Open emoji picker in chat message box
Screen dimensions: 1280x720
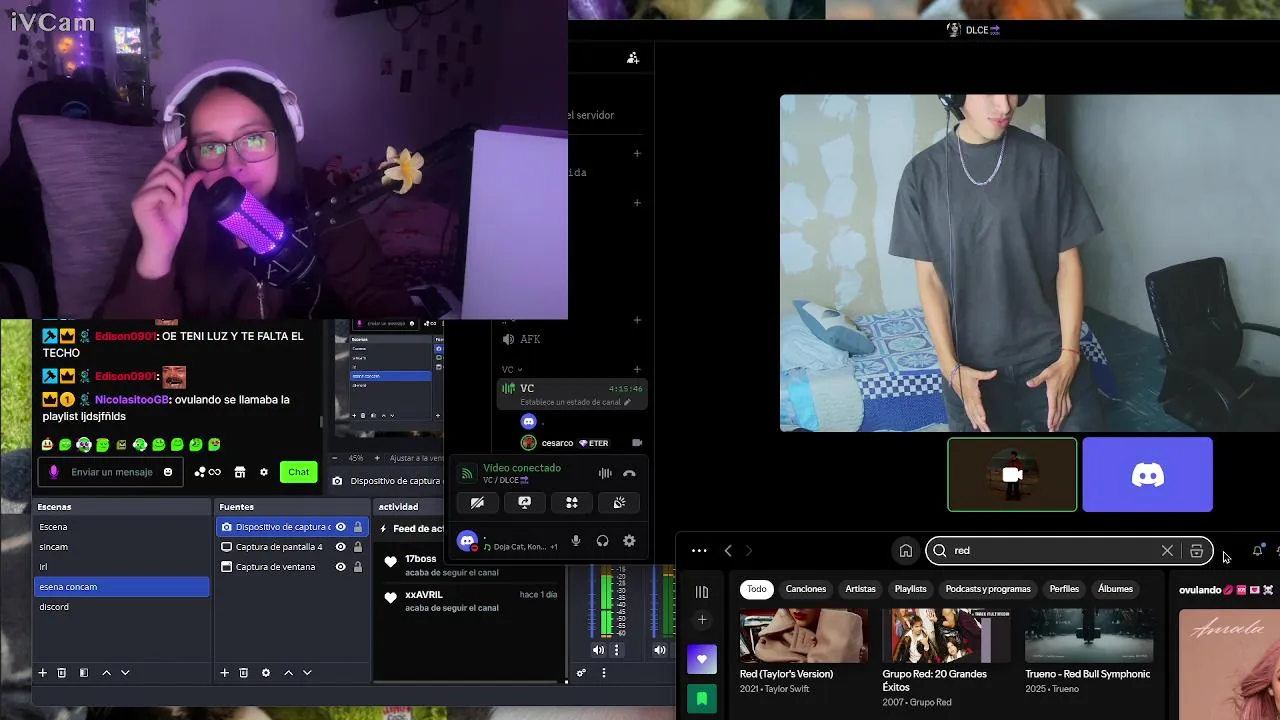pos(168,472)
